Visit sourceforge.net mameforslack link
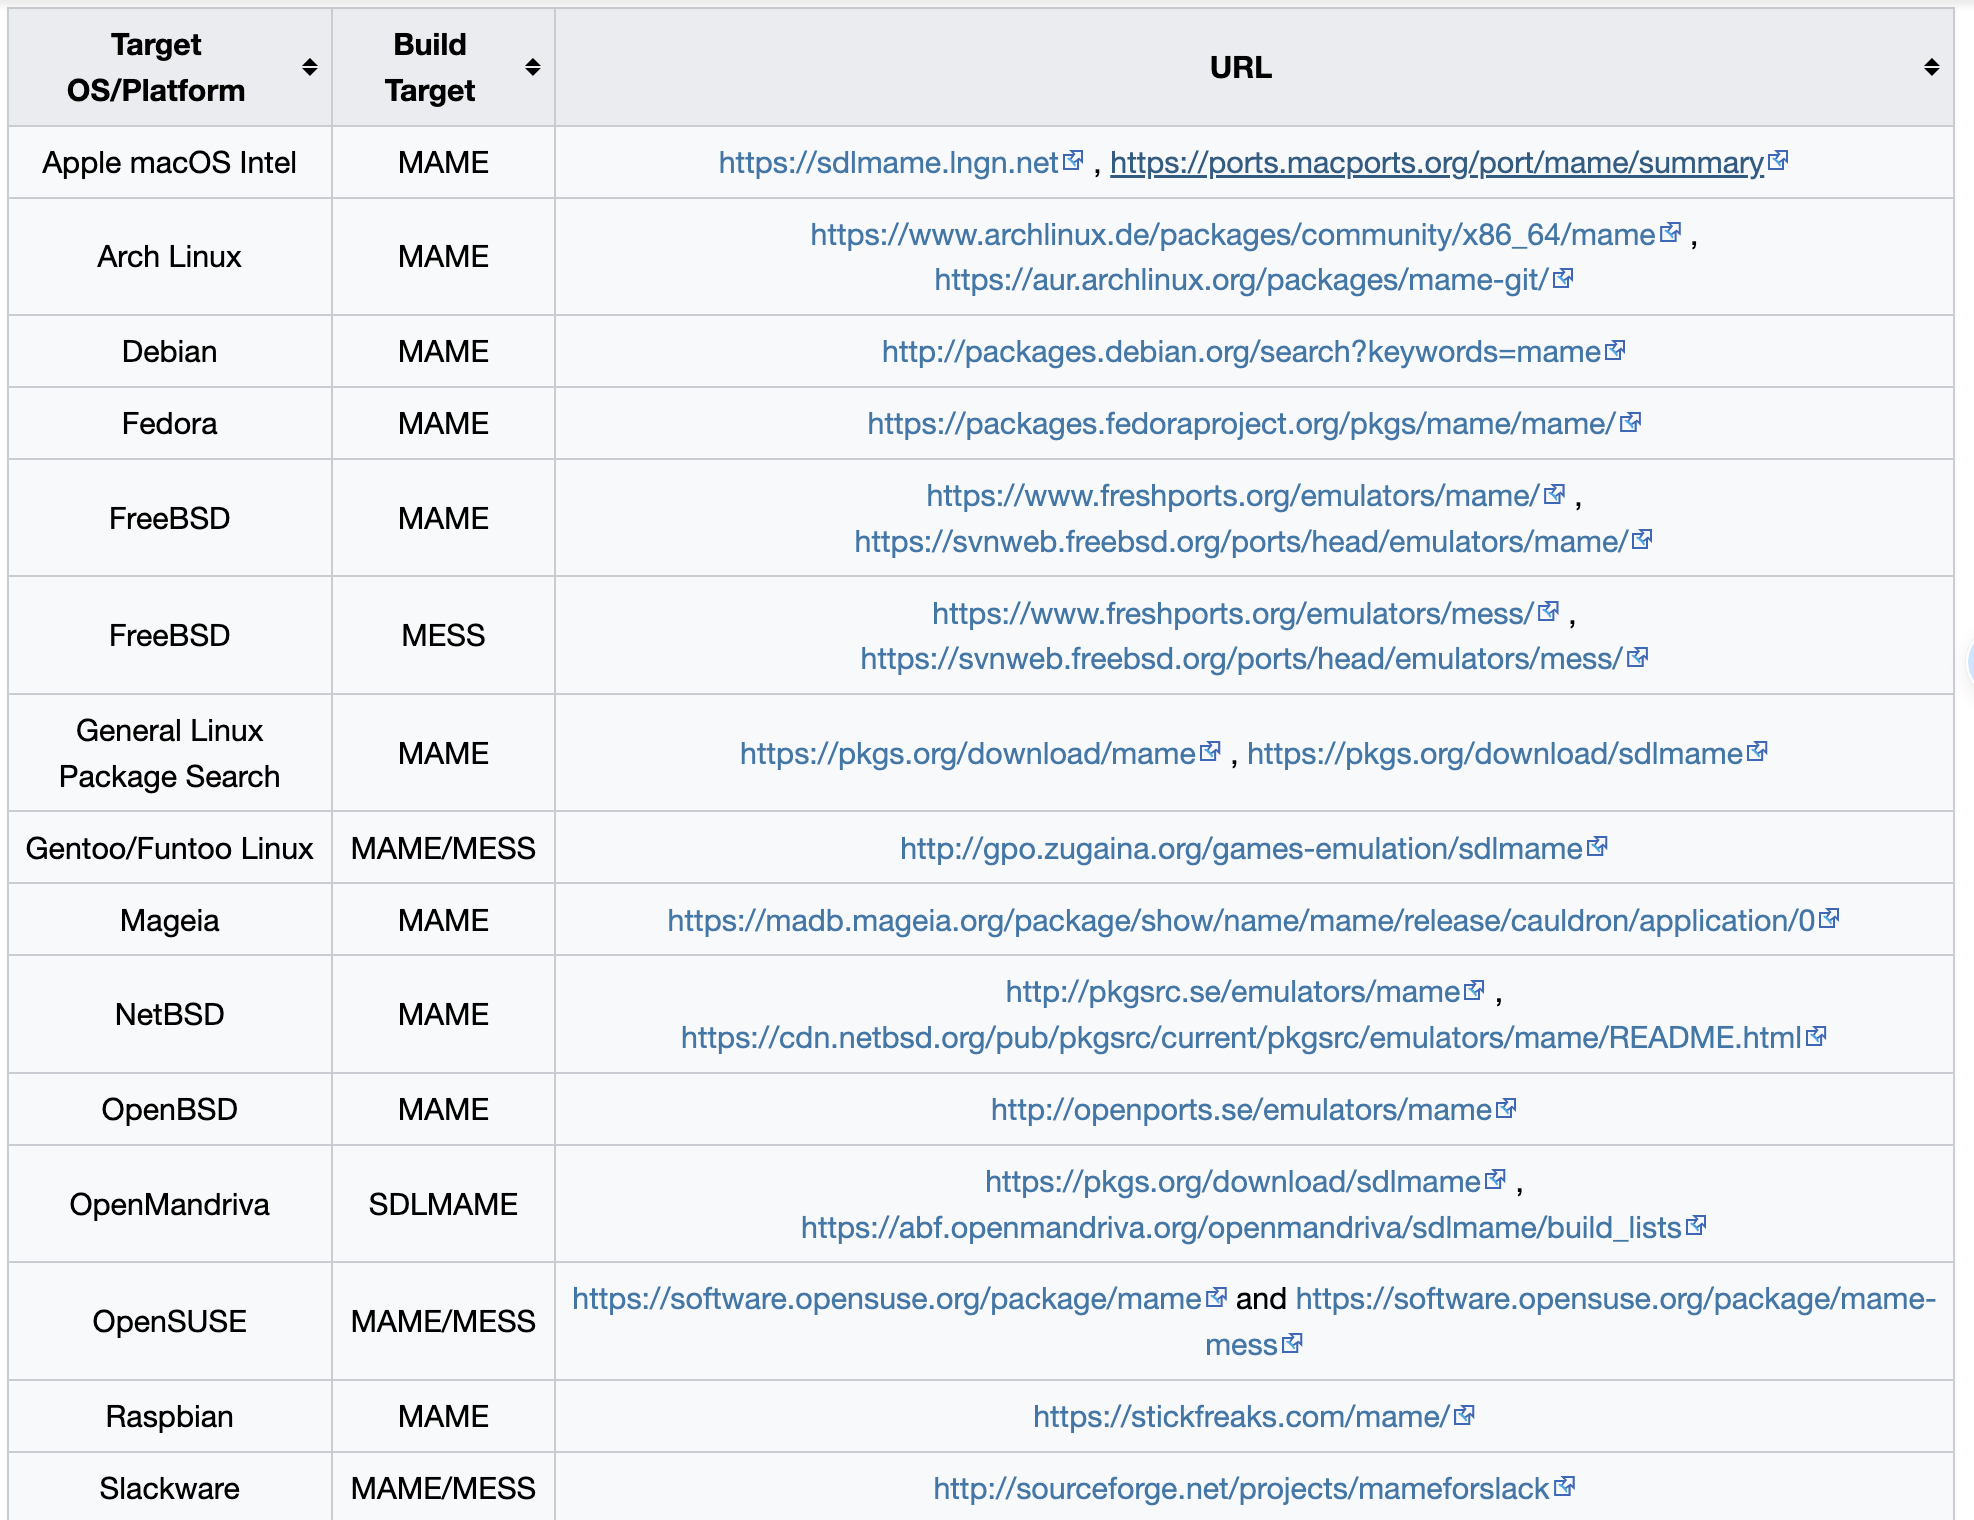The width and height of the screenshot is (1974, 1520). 1240,1489
